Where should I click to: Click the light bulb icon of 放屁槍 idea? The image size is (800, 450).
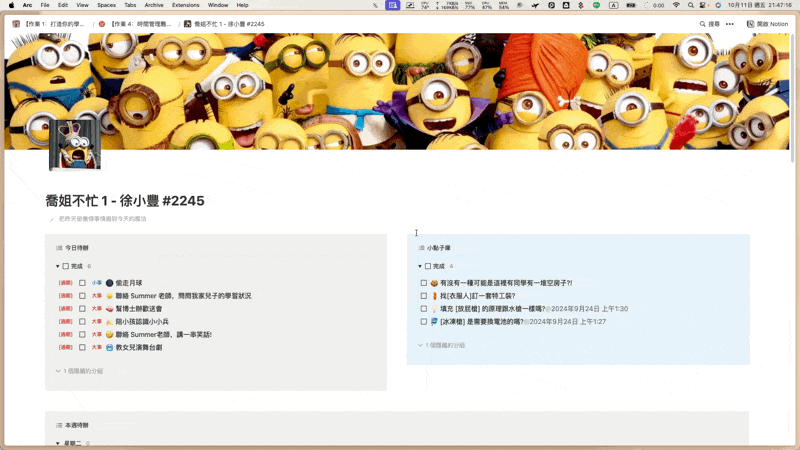point(434,309)
